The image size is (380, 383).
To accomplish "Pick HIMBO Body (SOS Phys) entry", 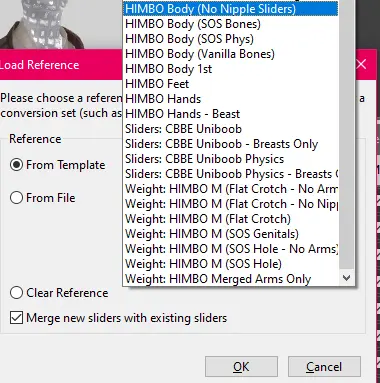I will click(231, 39).
